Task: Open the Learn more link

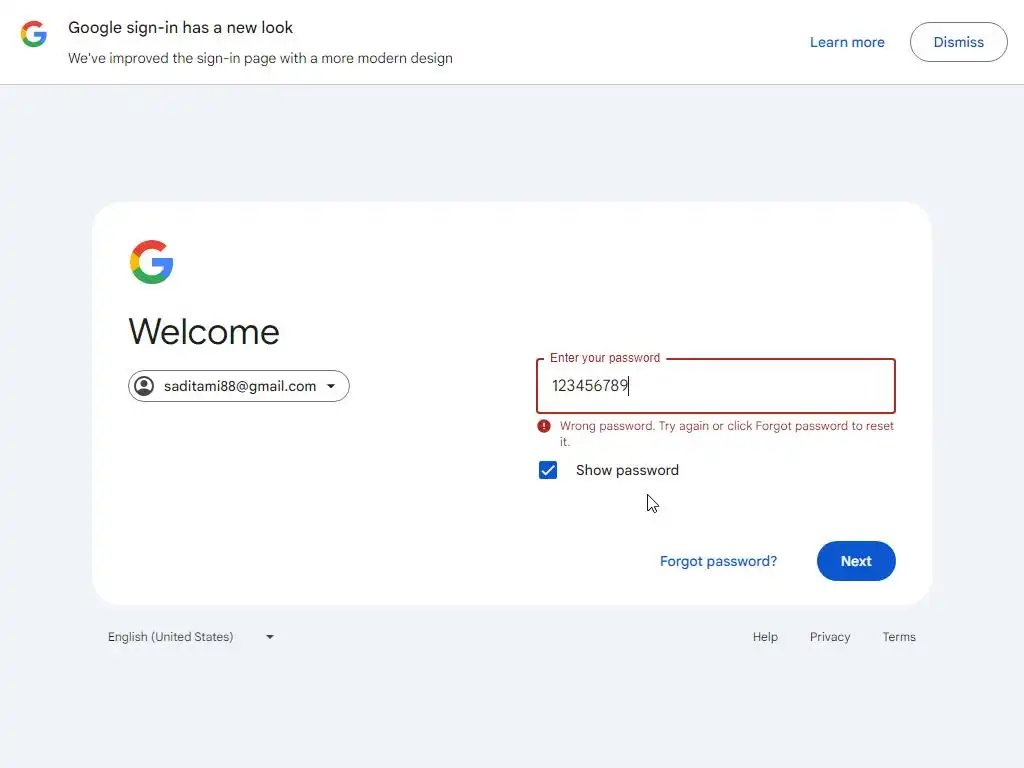Action: 847,42
